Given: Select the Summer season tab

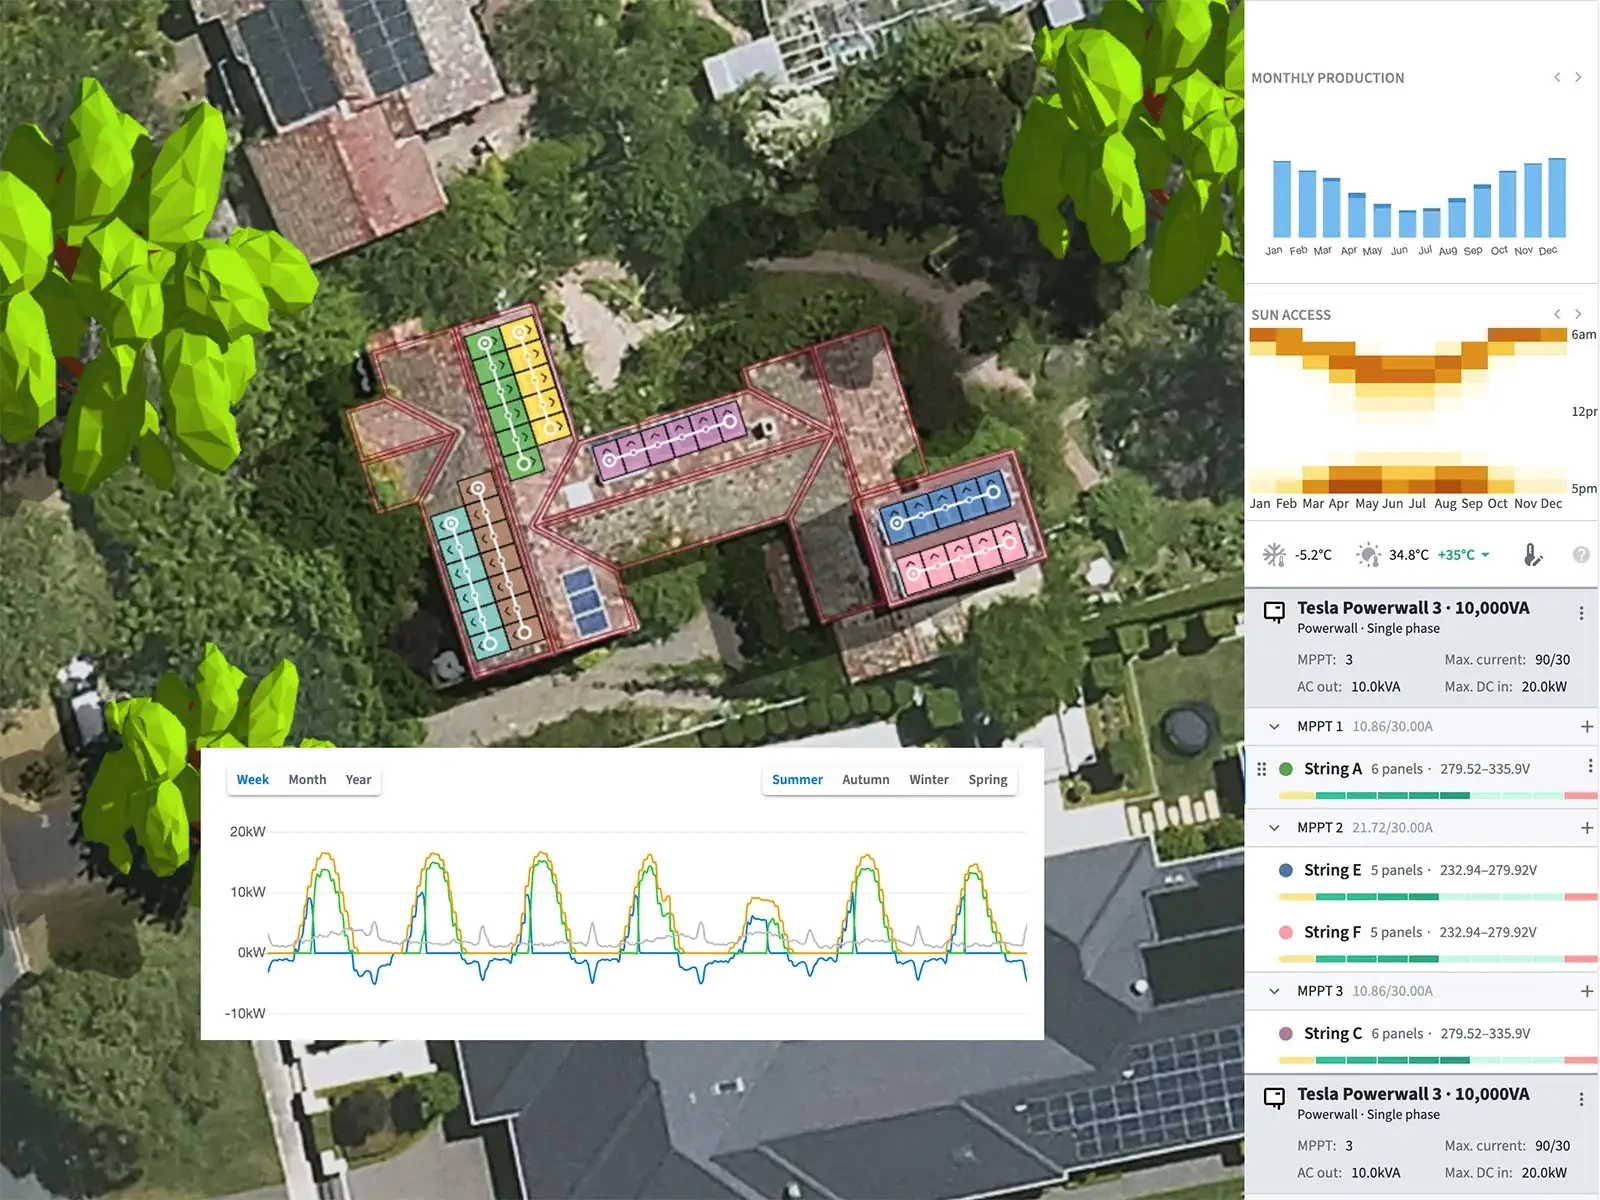Looking at the screenshot, I should click(797, 780).
